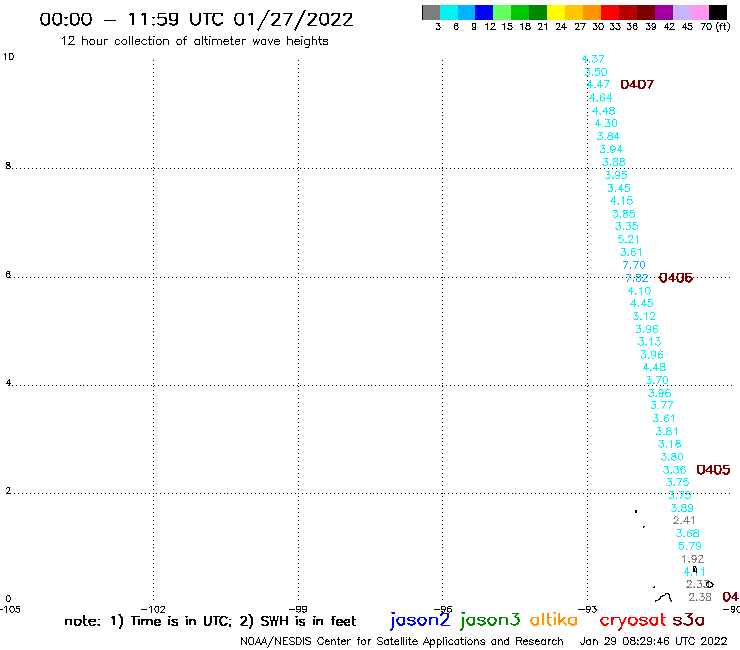Click the latitude 4 axis label
The image size is (740, 650).
tap(8, 382)
